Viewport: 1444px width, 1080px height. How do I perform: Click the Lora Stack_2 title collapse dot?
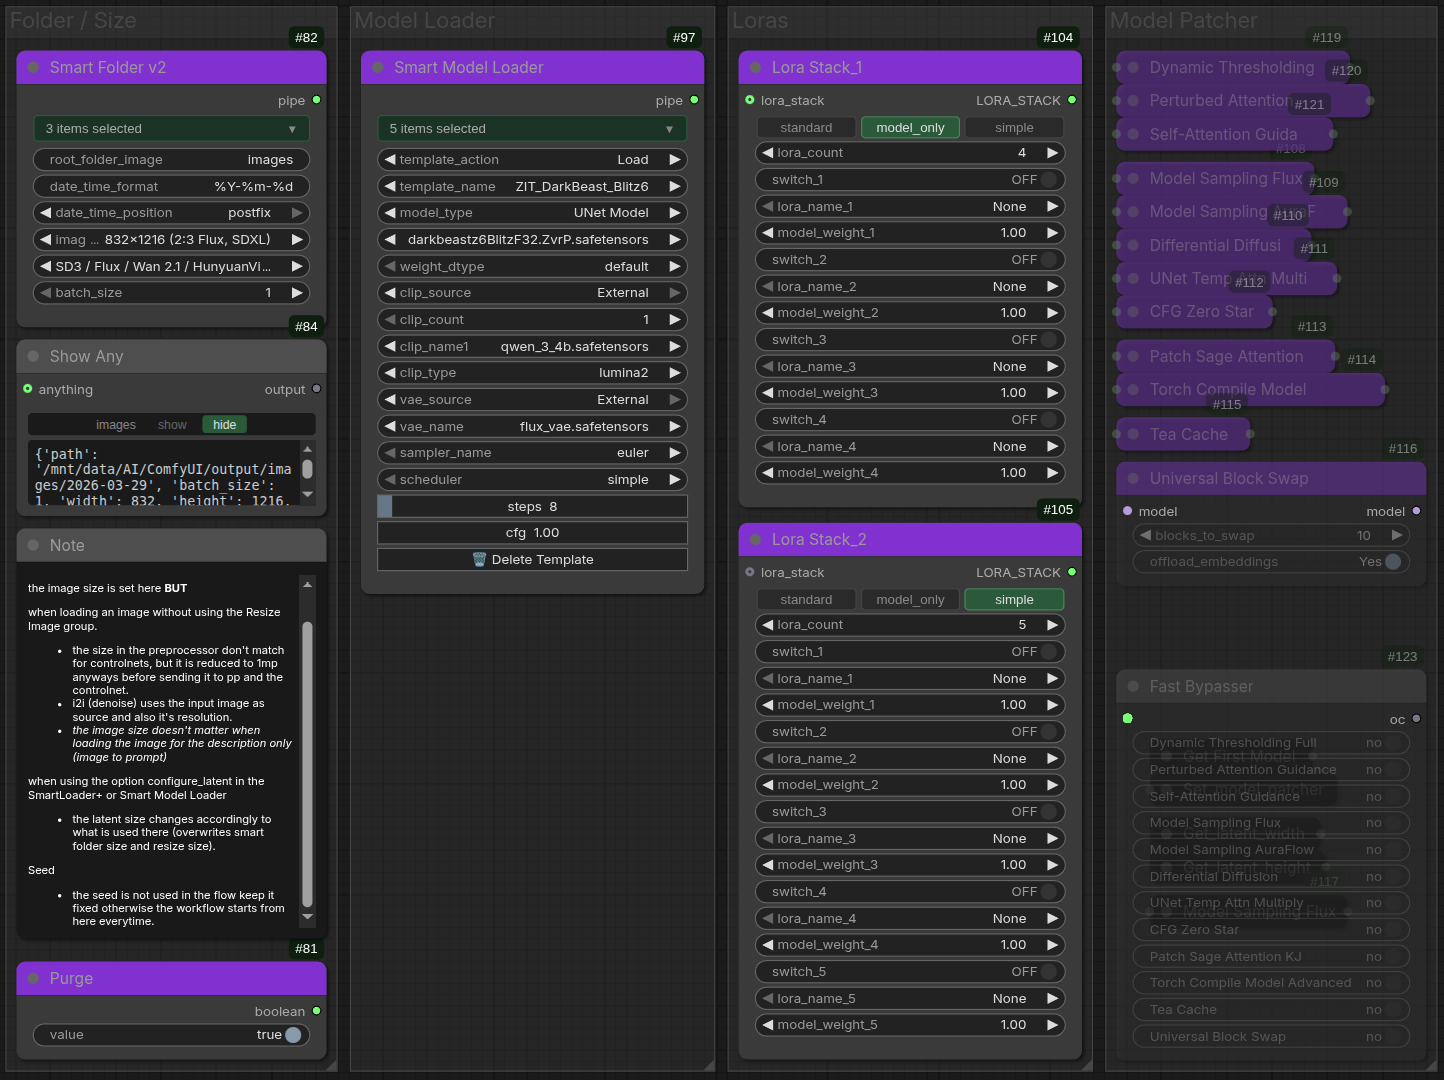[755, 540]
